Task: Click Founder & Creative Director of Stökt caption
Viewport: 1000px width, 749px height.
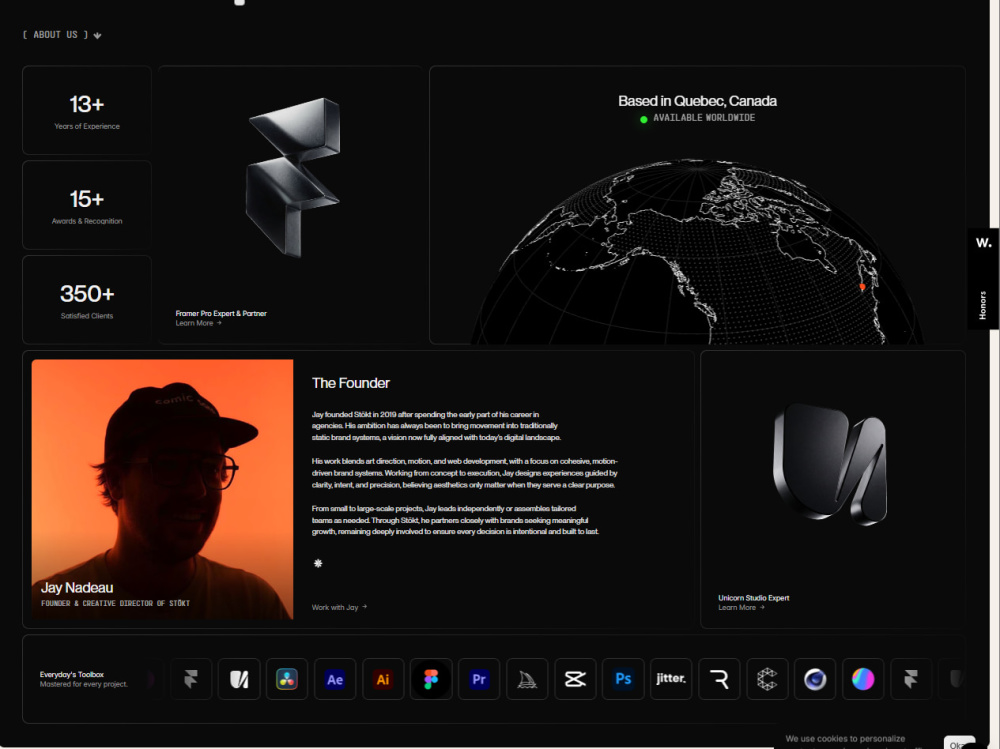Action: coord(115,603)
